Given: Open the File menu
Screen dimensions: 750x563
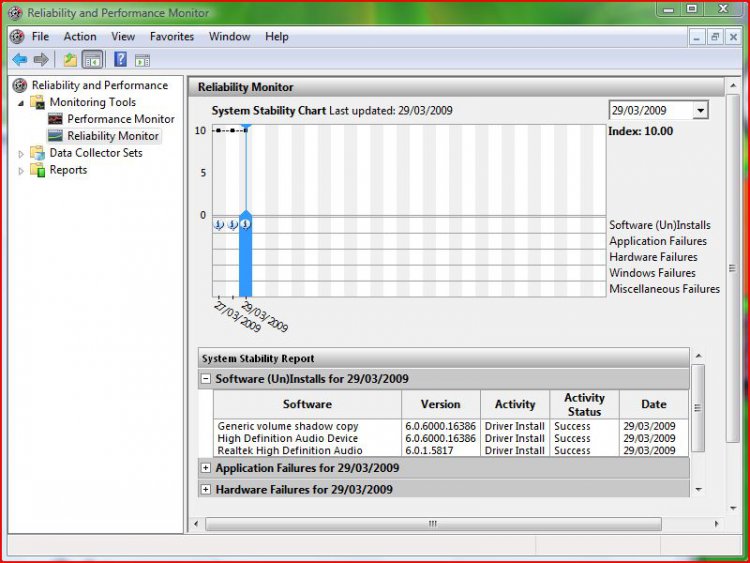Looking at the screenshot, I should tap(40, 37).
